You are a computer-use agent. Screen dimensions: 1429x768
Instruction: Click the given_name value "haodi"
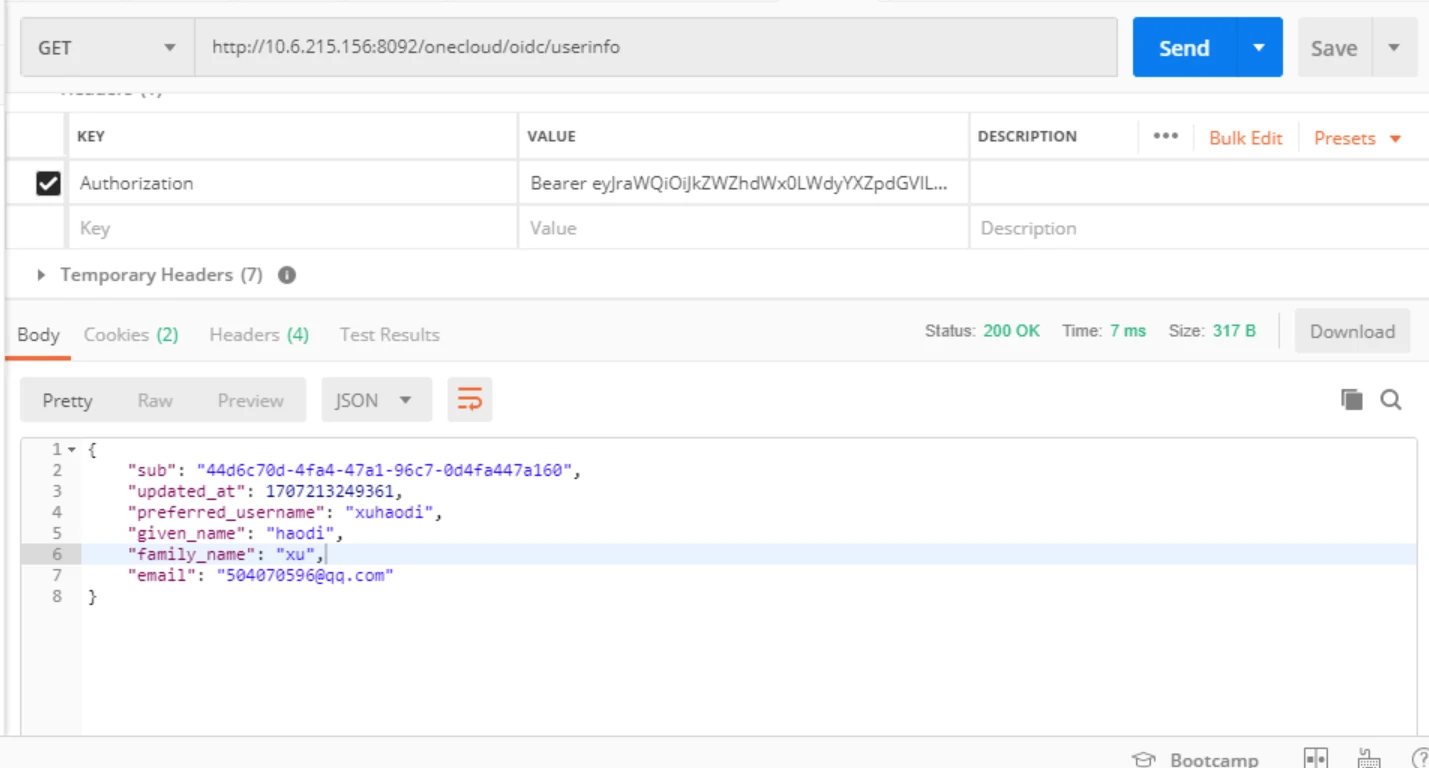(300, 533)
